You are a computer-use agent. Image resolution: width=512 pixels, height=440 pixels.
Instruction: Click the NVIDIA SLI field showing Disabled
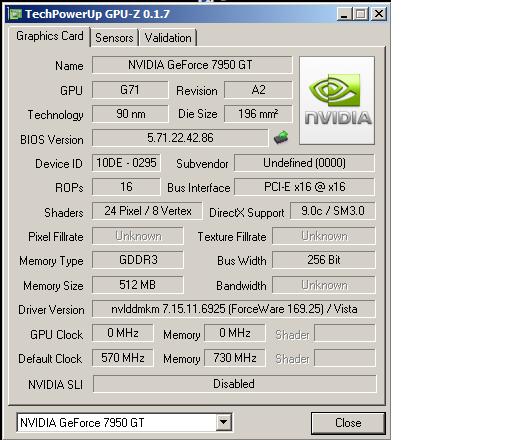[235, 384]
